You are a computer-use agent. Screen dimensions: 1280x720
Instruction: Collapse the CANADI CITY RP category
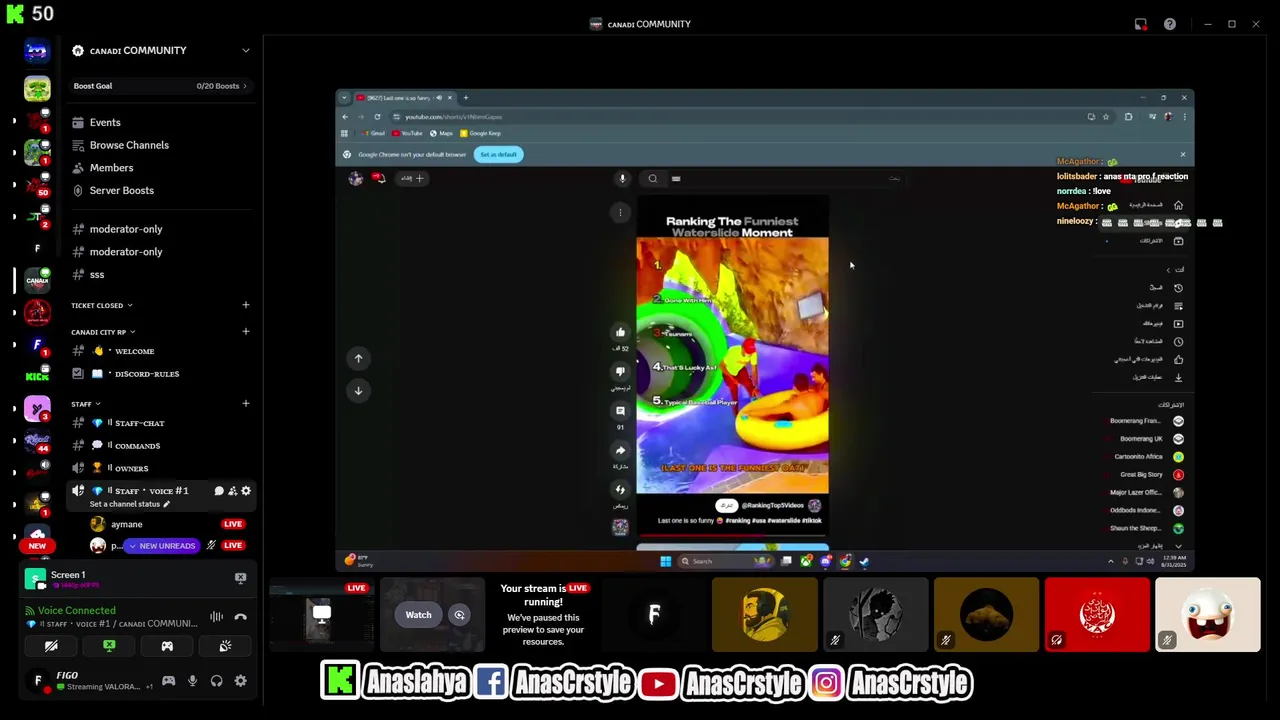pos(102,332)
